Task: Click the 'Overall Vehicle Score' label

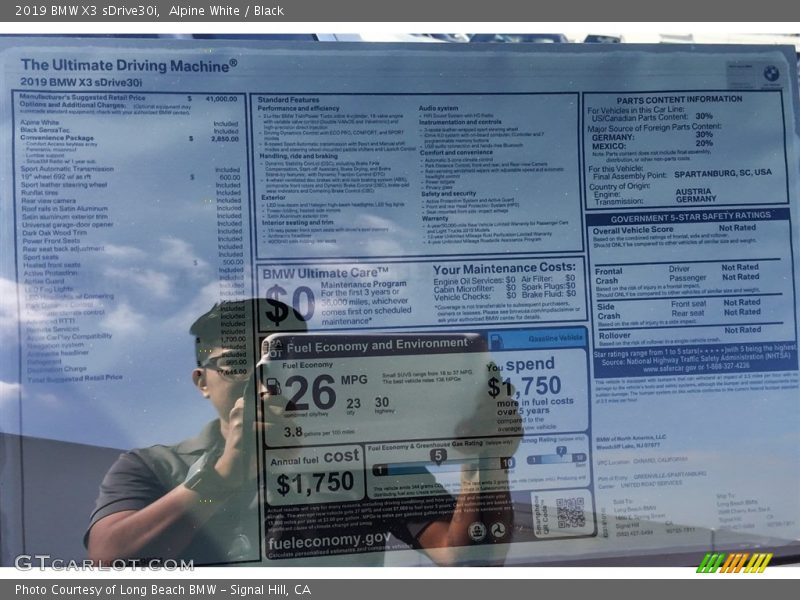Action: point(633,231)
